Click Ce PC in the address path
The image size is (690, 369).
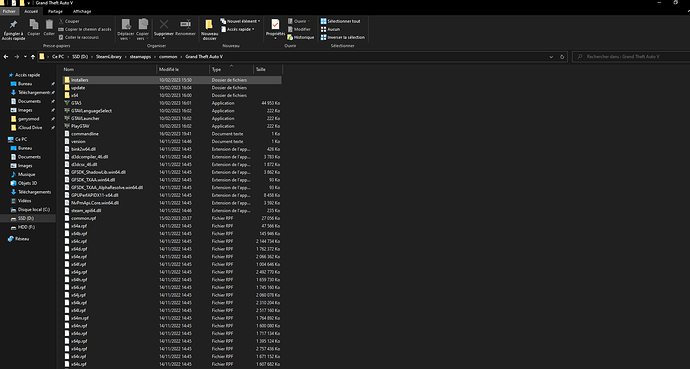[58, 57]
